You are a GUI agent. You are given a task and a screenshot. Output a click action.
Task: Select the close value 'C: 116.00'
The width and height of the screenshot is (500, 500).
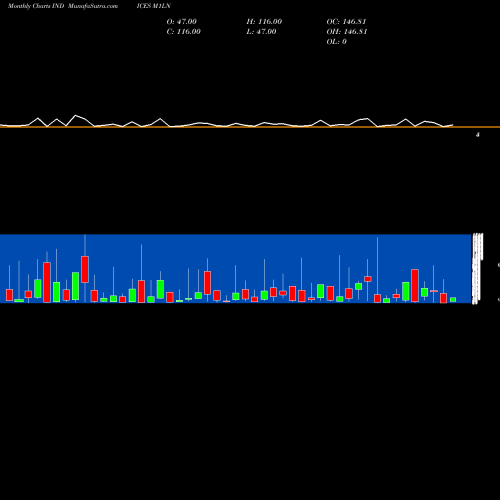point(184,32)
